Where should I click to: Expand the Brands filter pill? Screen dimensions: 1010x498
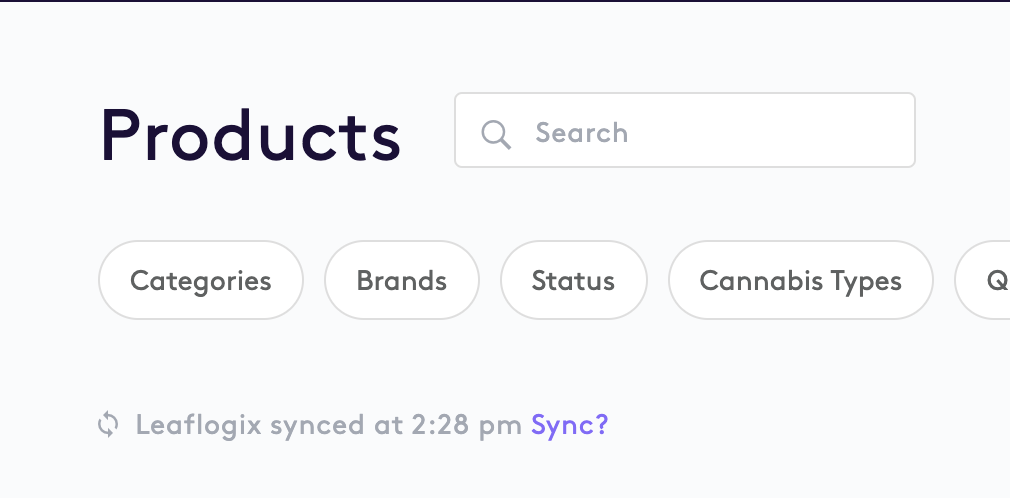tap(402, 280)
